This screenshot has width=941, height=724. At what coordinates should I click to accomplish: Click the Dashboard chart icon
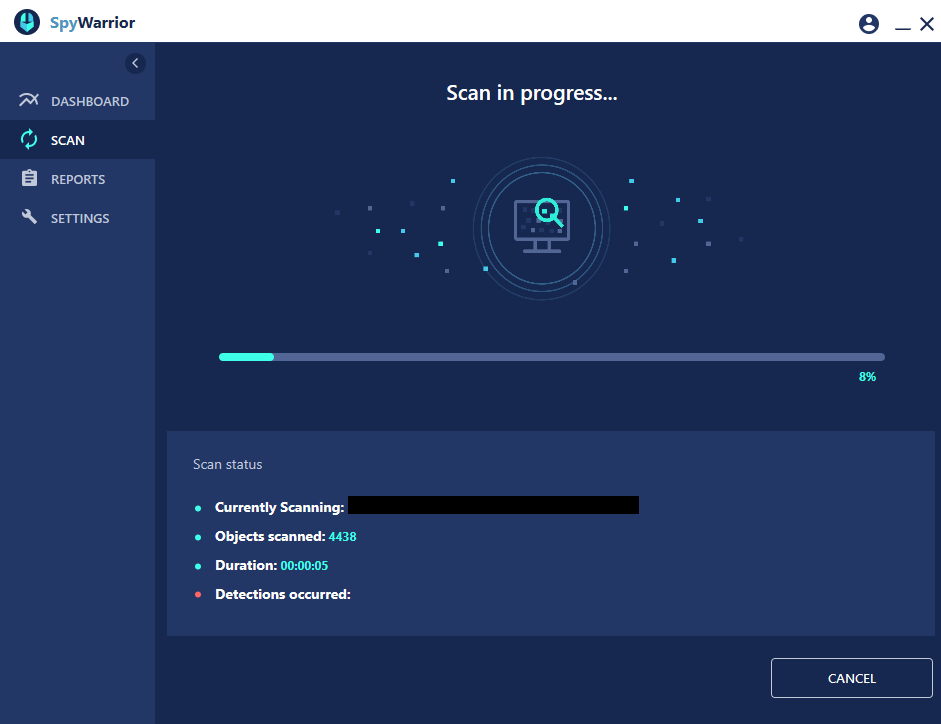point(29,100)
